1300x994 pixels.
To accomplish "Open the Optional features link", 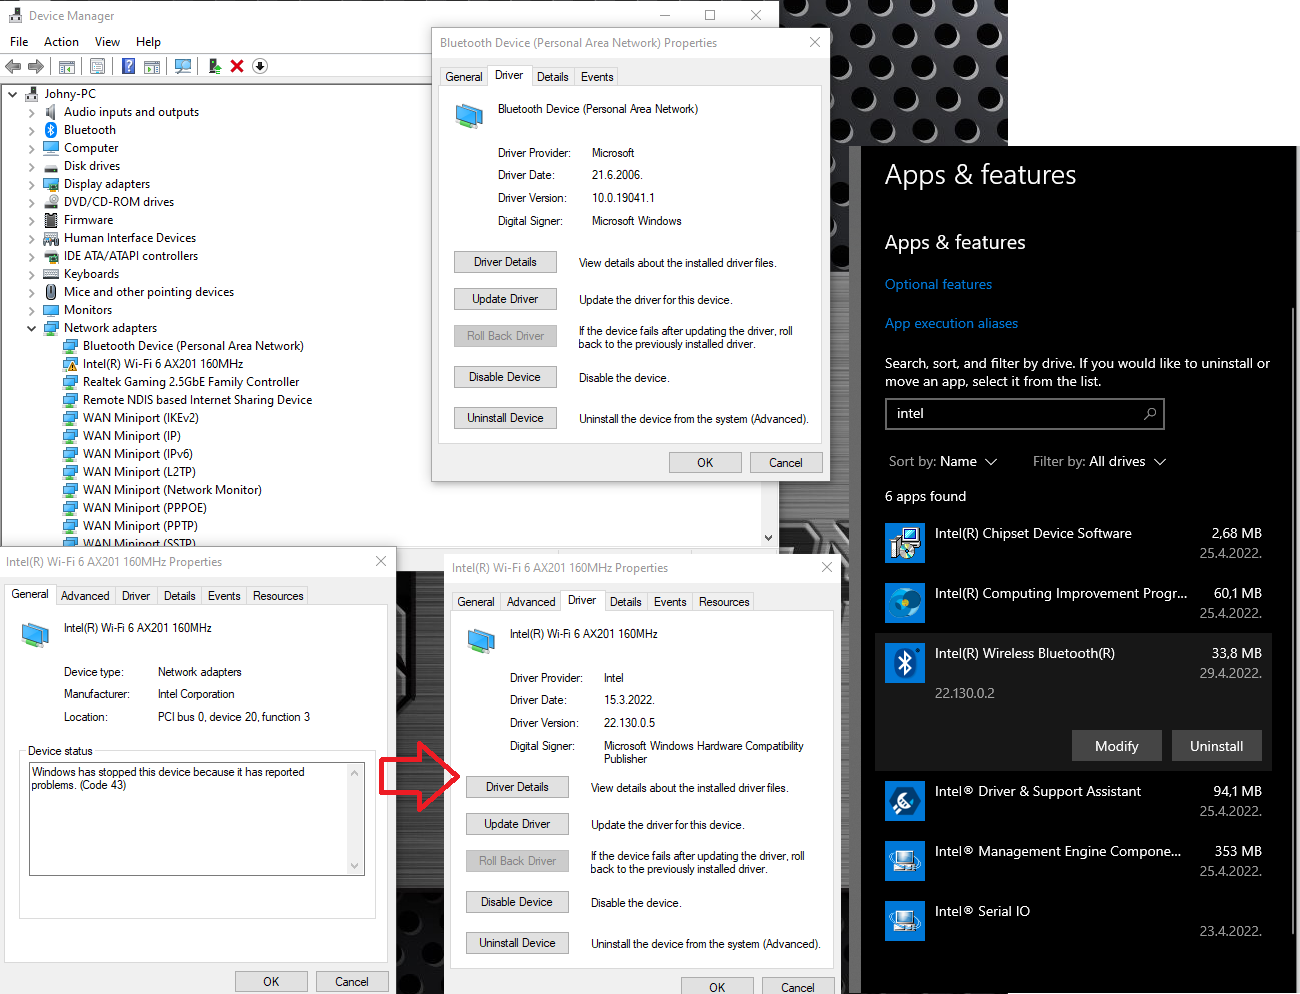I will click(x=938, y=285).
